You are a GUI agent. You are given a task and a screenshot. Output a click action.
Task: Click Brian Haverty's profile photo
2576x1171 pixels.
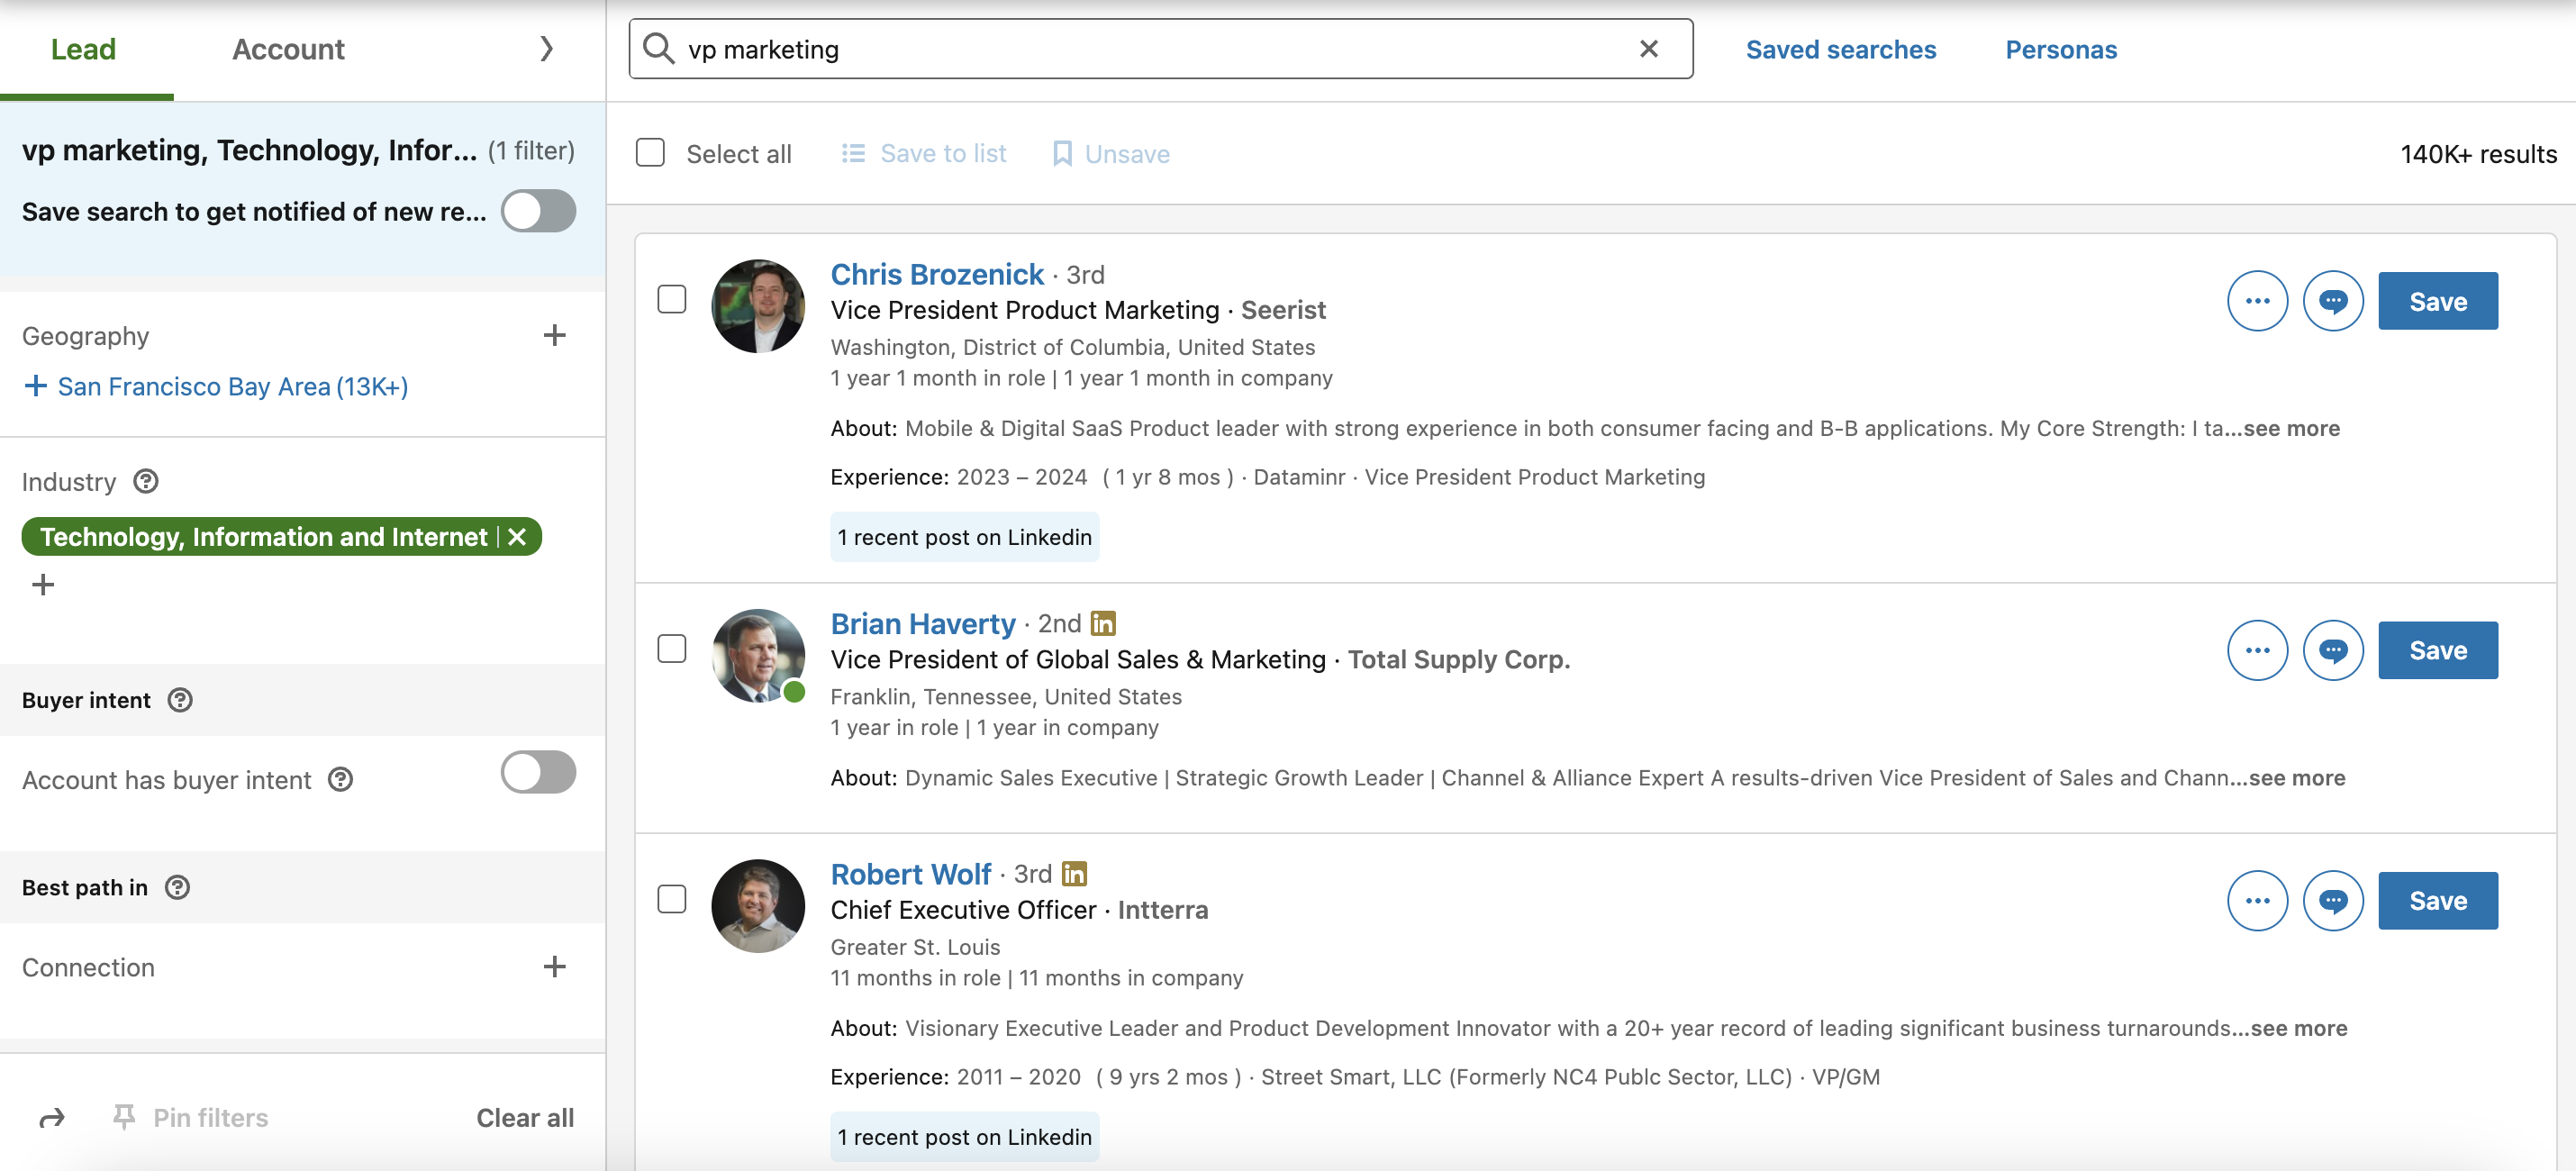(x=758, y=656)
